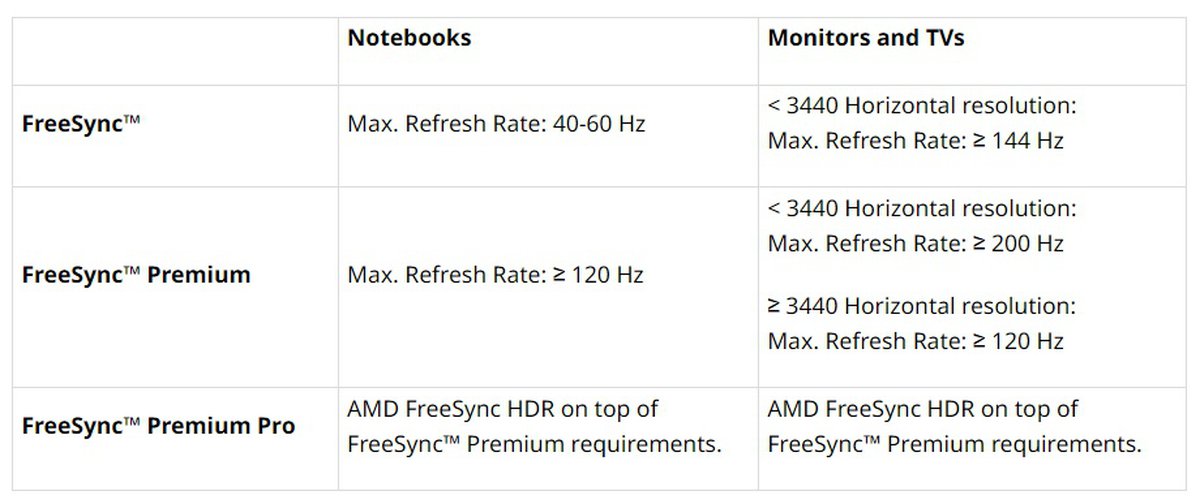Screen dimensions: 1200x504
Task: Click "Max. Refresh Rate:" label before 144 Hz
Action: (x=862, y=141)
